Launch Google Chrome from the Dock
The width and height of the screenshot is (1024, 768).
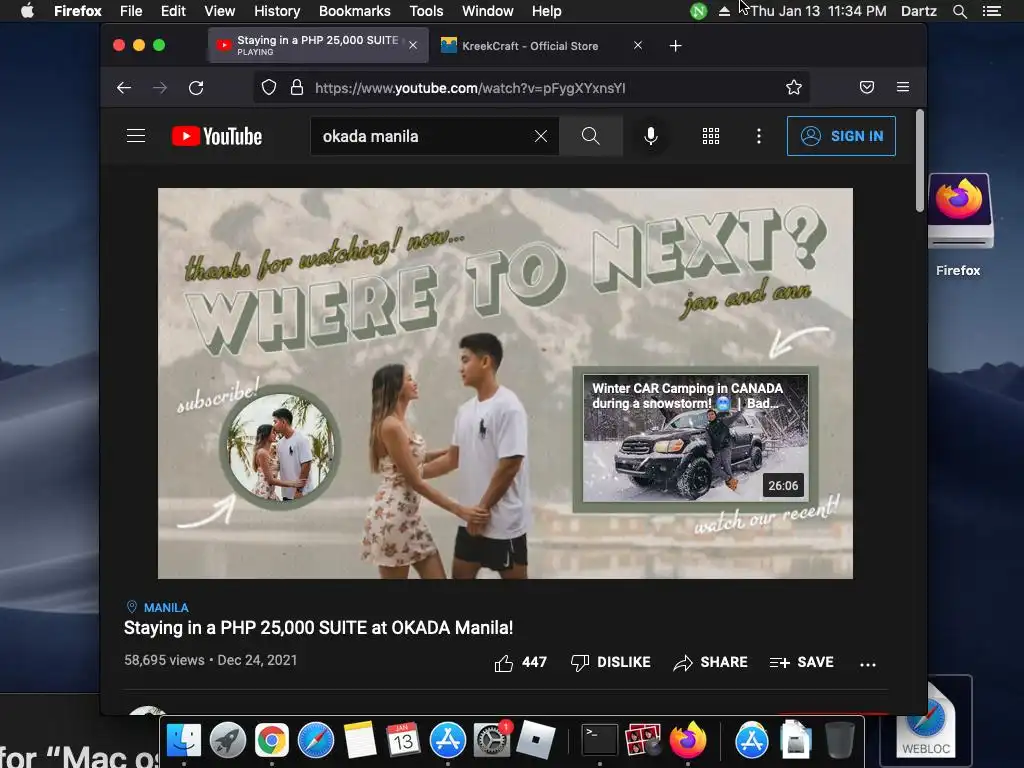tap(272, 741)
